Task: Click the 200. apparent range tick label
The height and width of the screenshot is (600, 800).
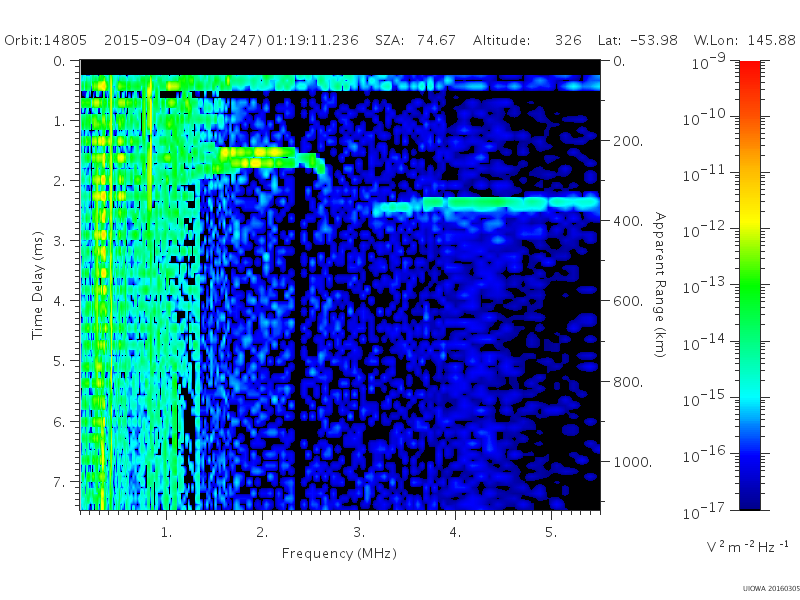Action: coord(628,141)
